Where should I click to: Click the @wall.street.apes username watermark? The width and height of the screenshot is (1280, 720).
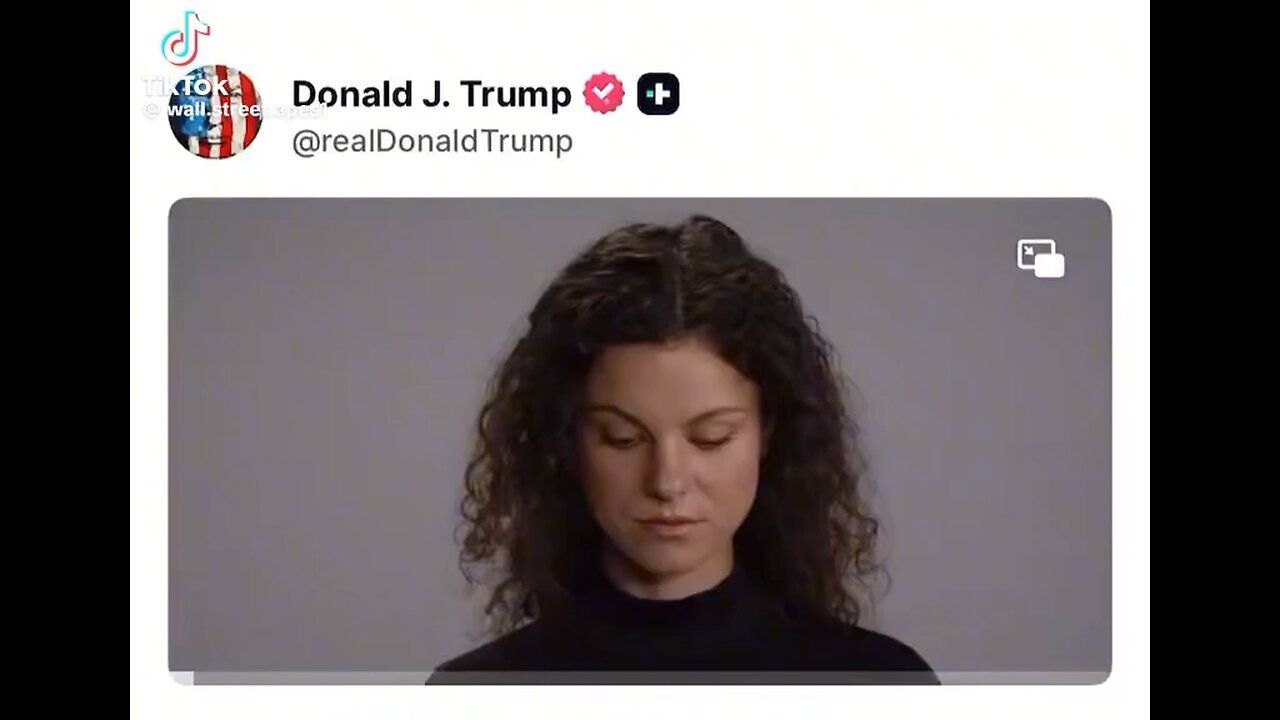click(x=236, y=110)
